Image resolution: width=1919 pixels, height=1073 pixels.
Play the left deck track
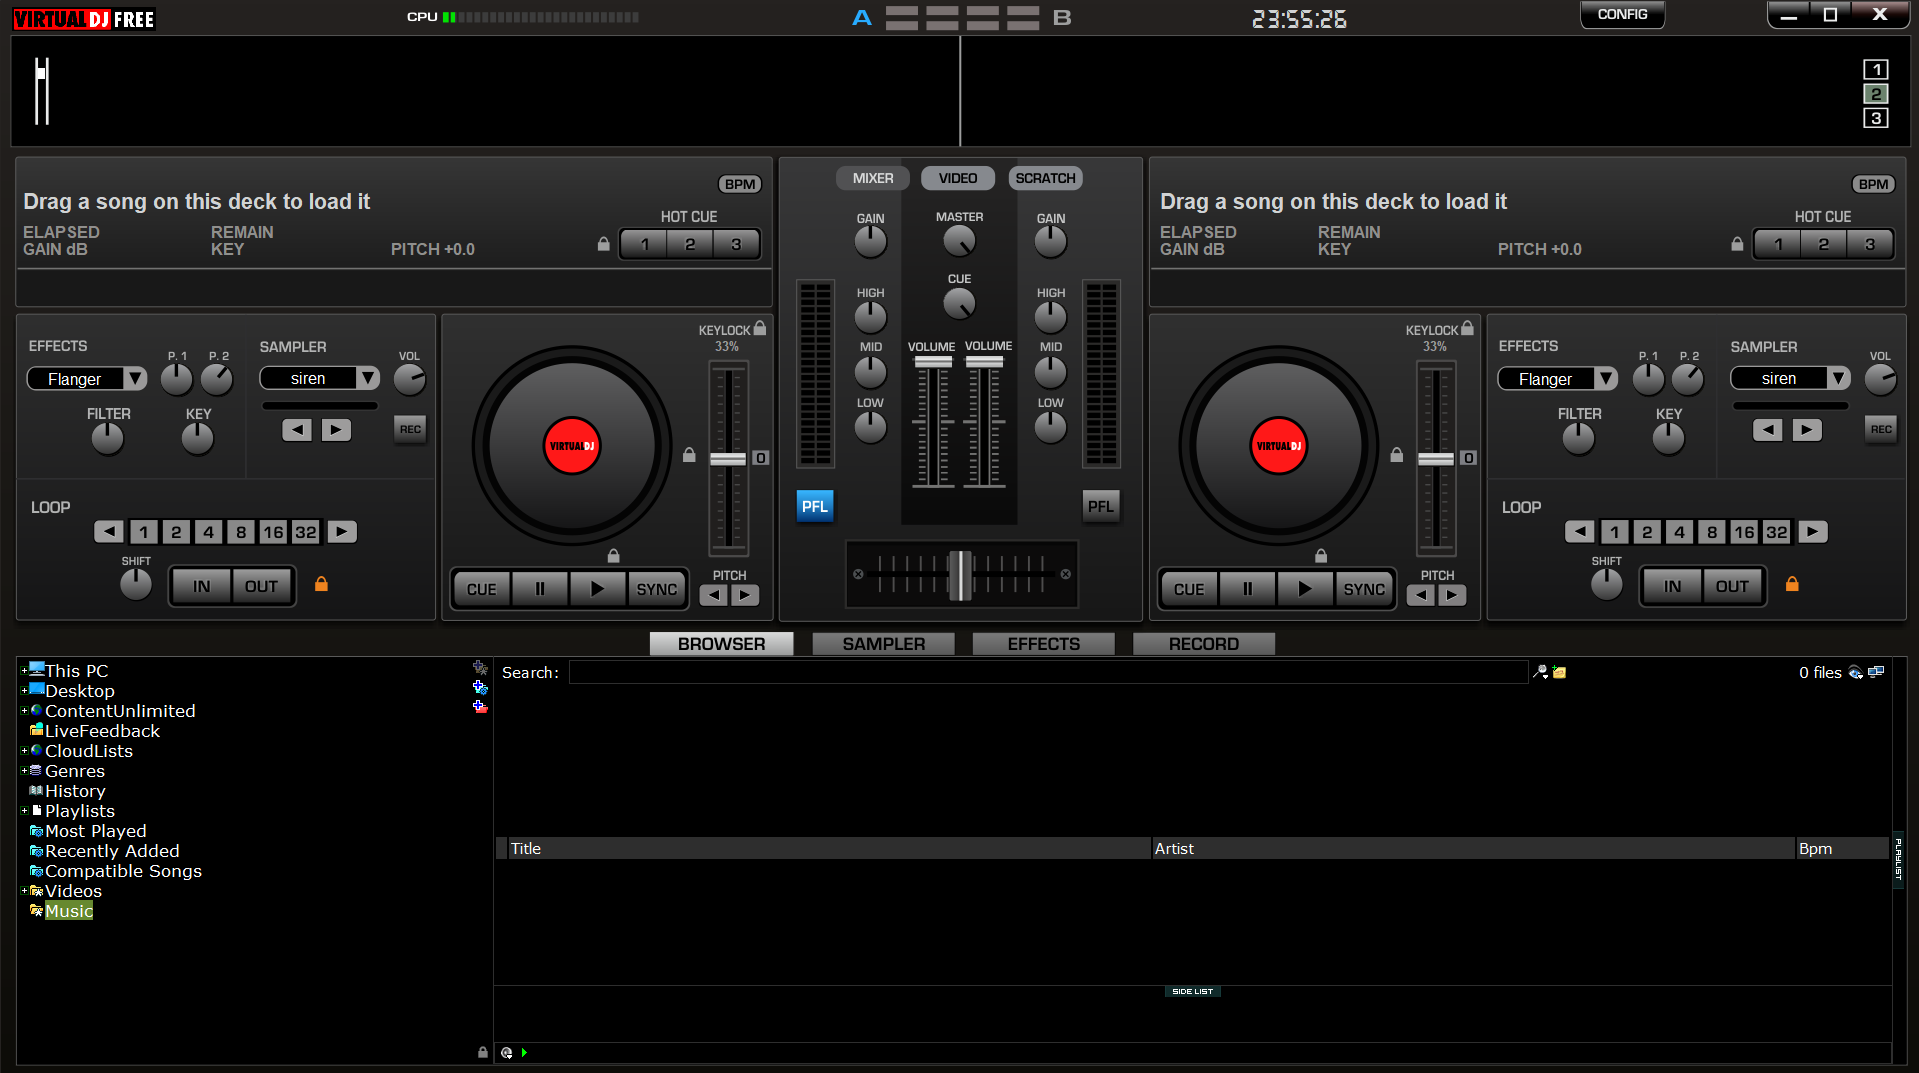597,589
